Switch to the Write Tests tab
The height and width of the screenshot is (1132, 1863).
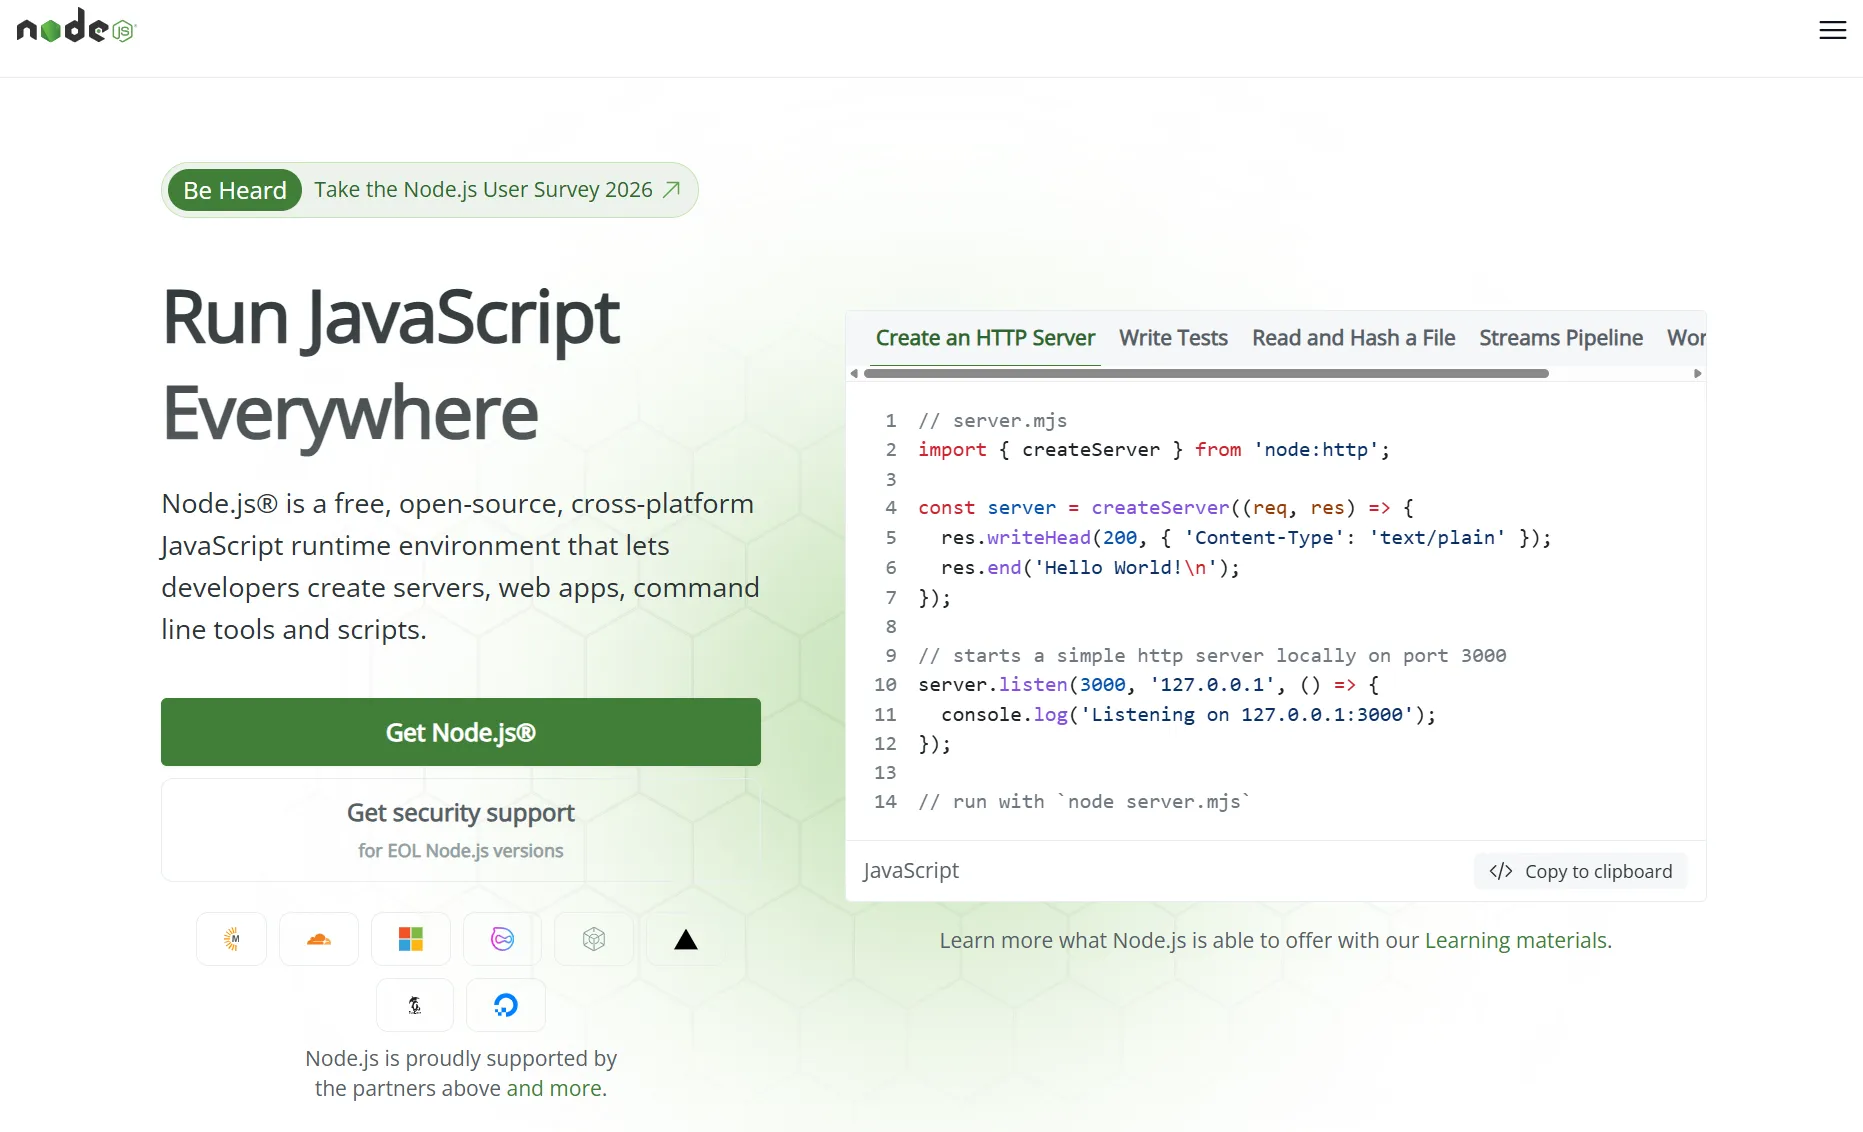1173,338
